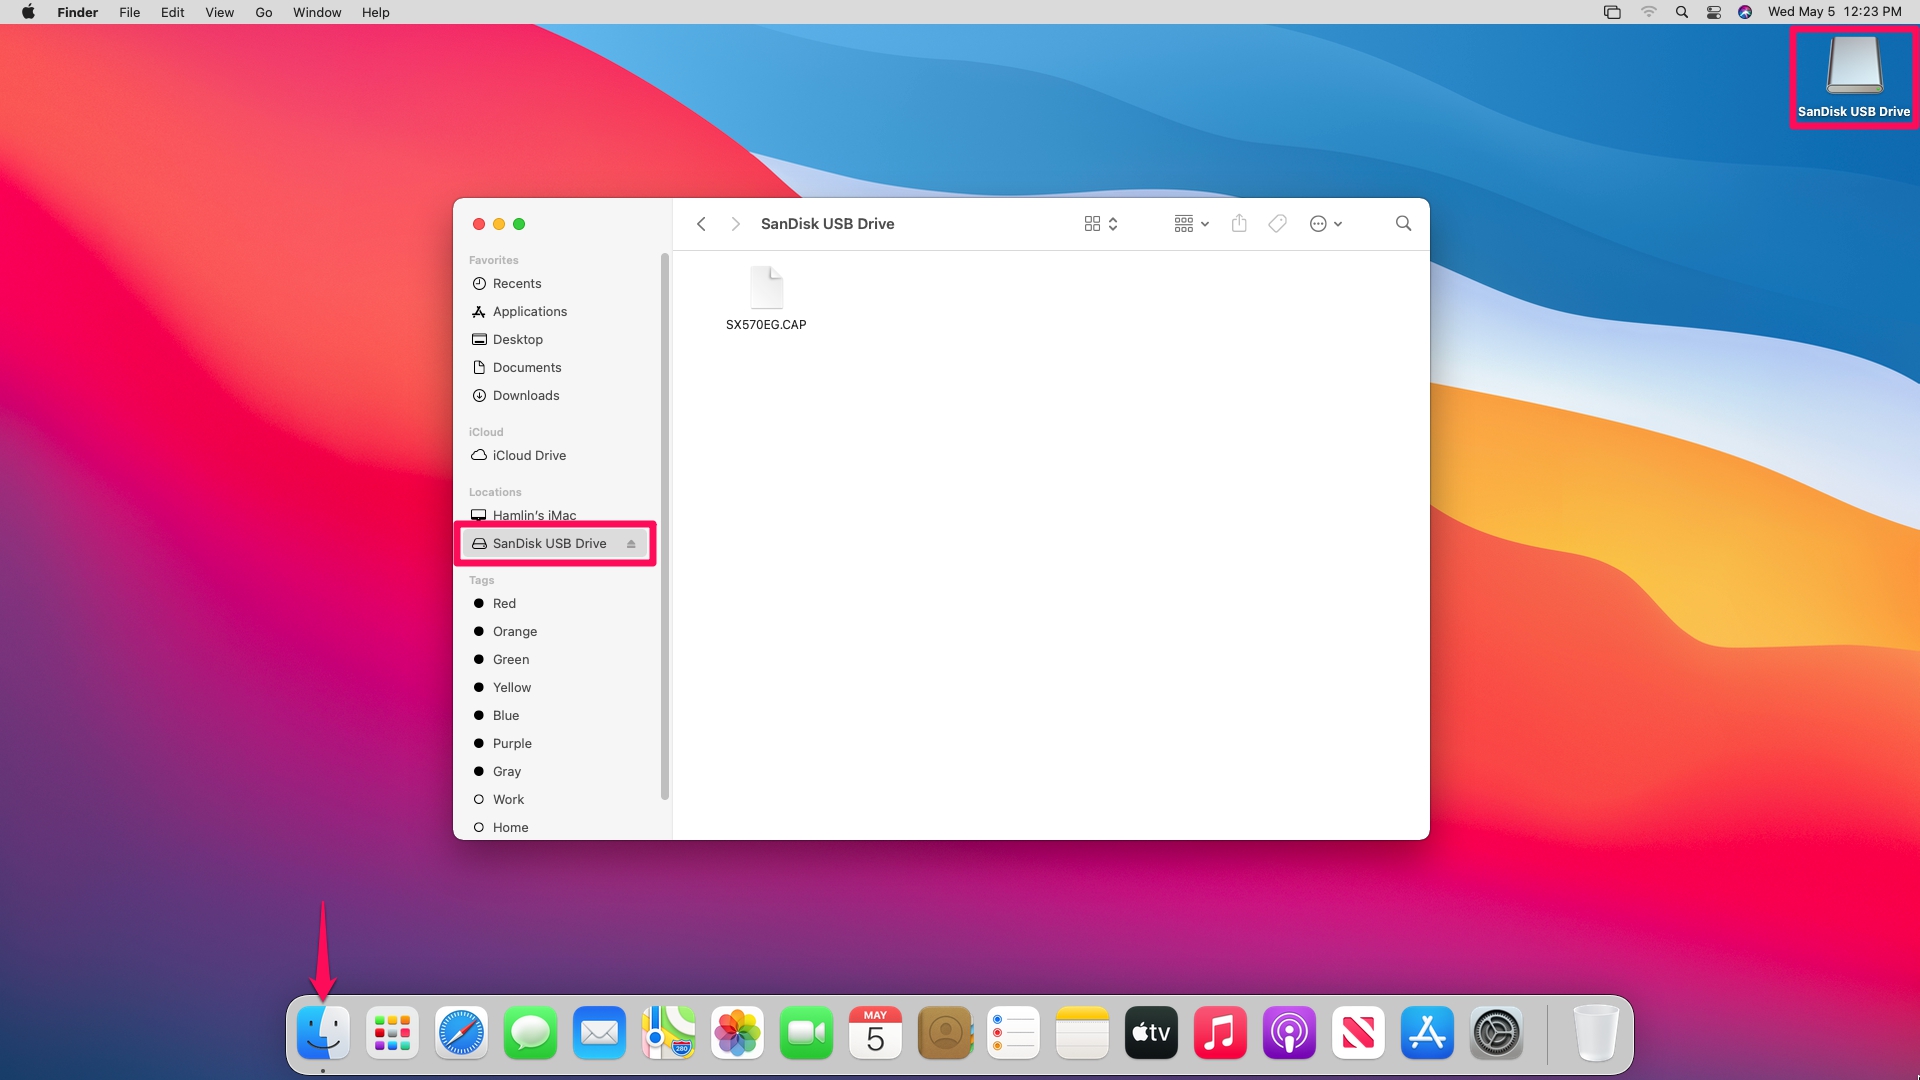
Task: Open Downloads from the Favorites sidebar
Action: pos(525,395)
